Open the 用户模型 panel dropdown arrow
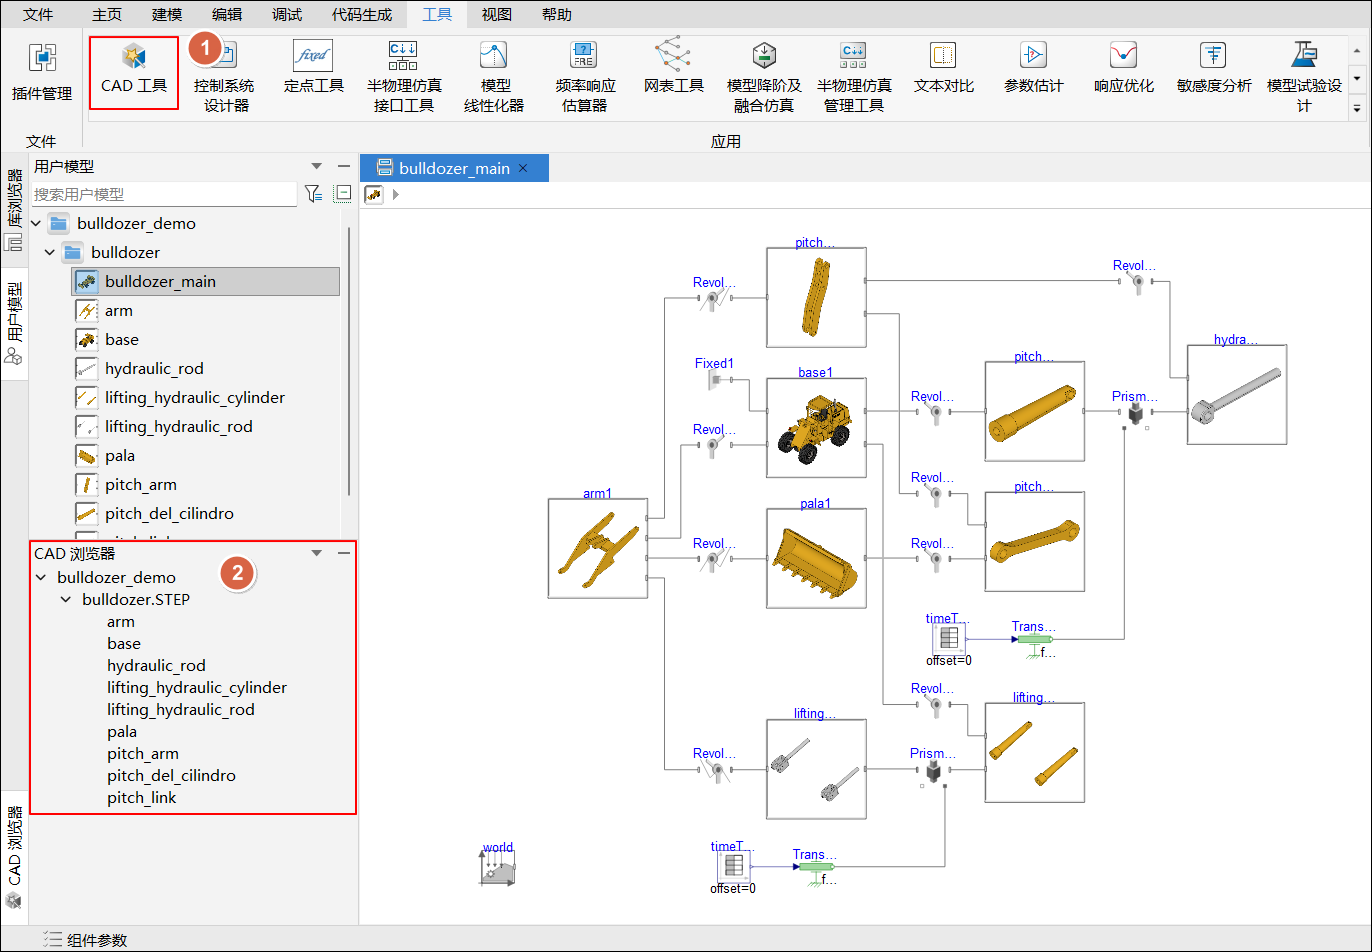This screenshot has width=1372, height=952. tap(317, 167)
